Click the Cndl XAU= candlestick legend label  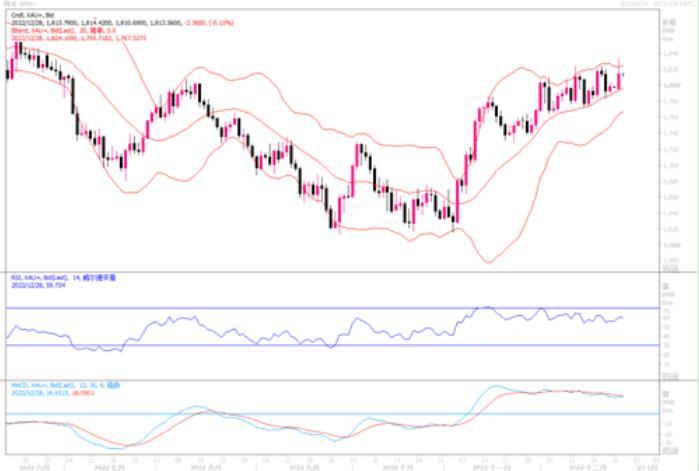point(30,15)
